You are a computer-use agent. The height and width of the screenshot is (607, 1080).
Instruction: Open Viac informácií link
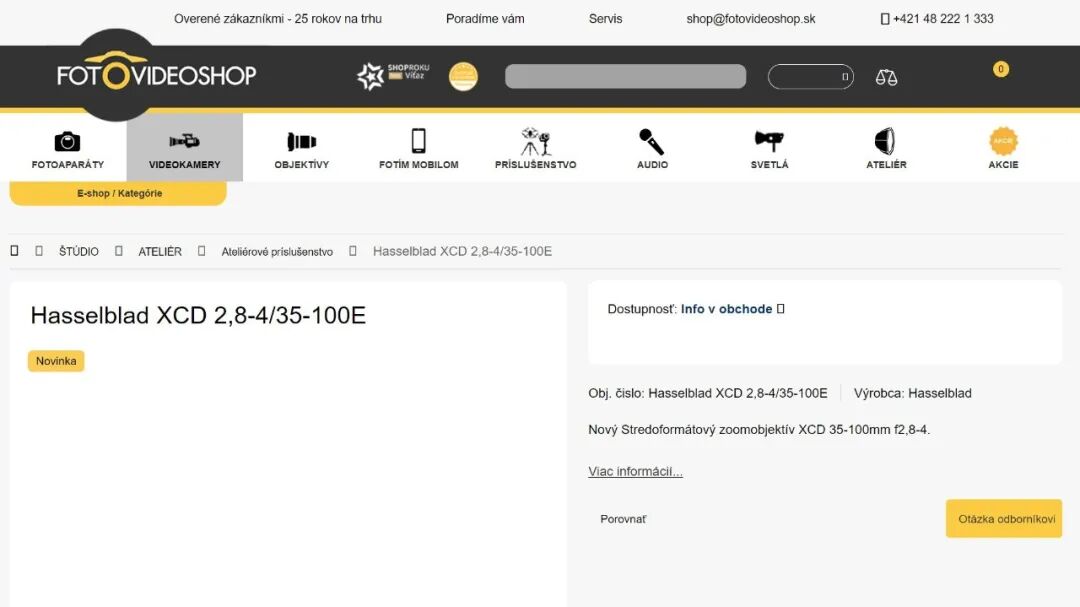[x=635, y=471]
